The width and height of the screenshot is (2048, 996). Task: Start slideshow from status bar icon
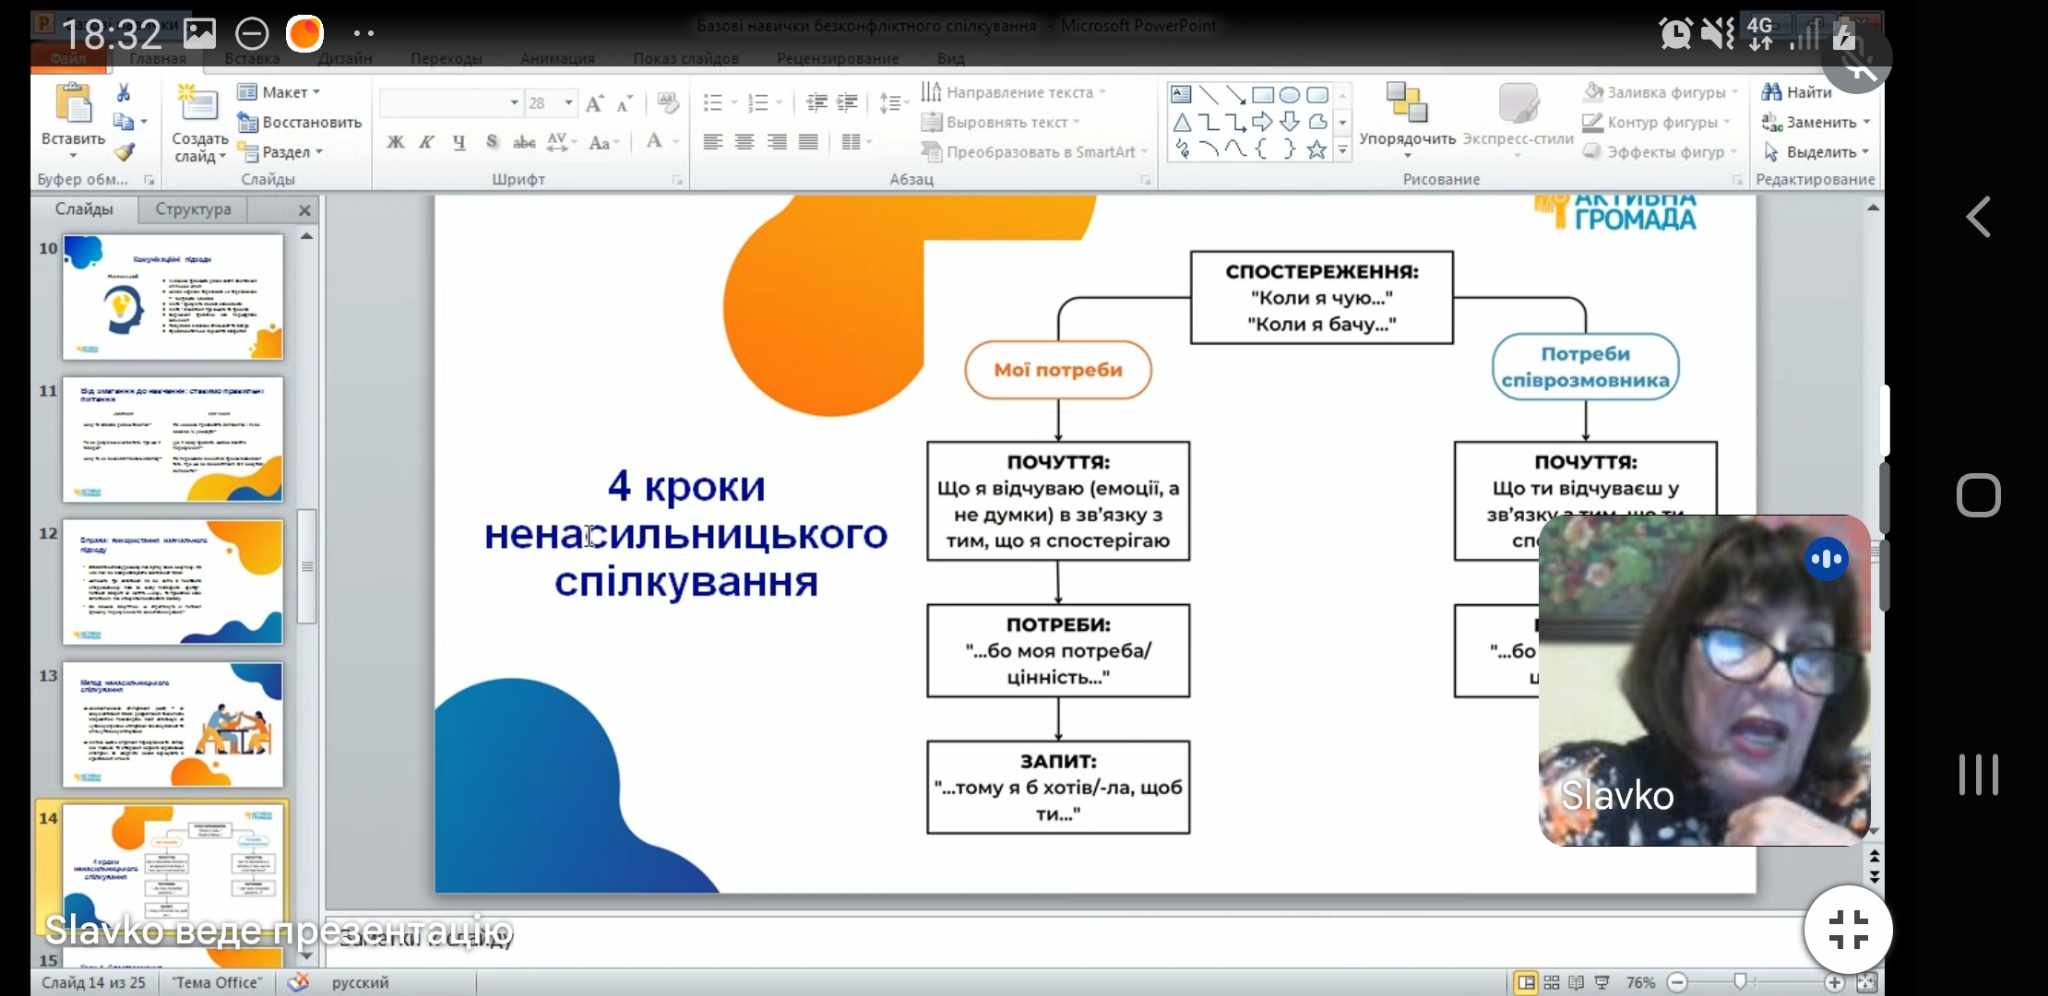(1602, 983)
